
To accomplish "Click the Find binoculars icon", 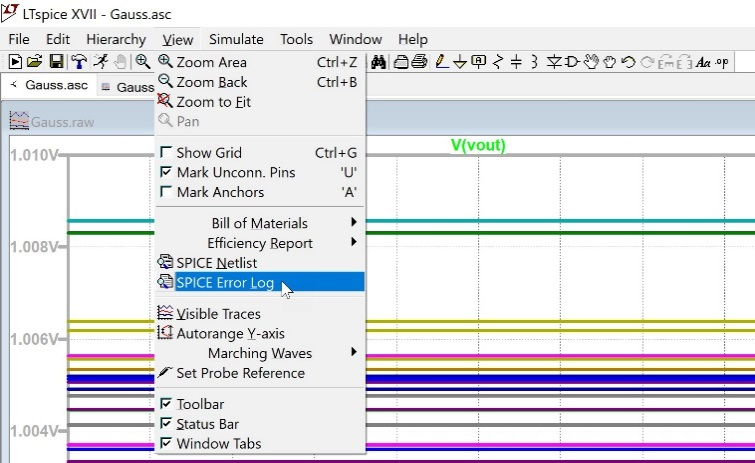I will tap(379, 62).
